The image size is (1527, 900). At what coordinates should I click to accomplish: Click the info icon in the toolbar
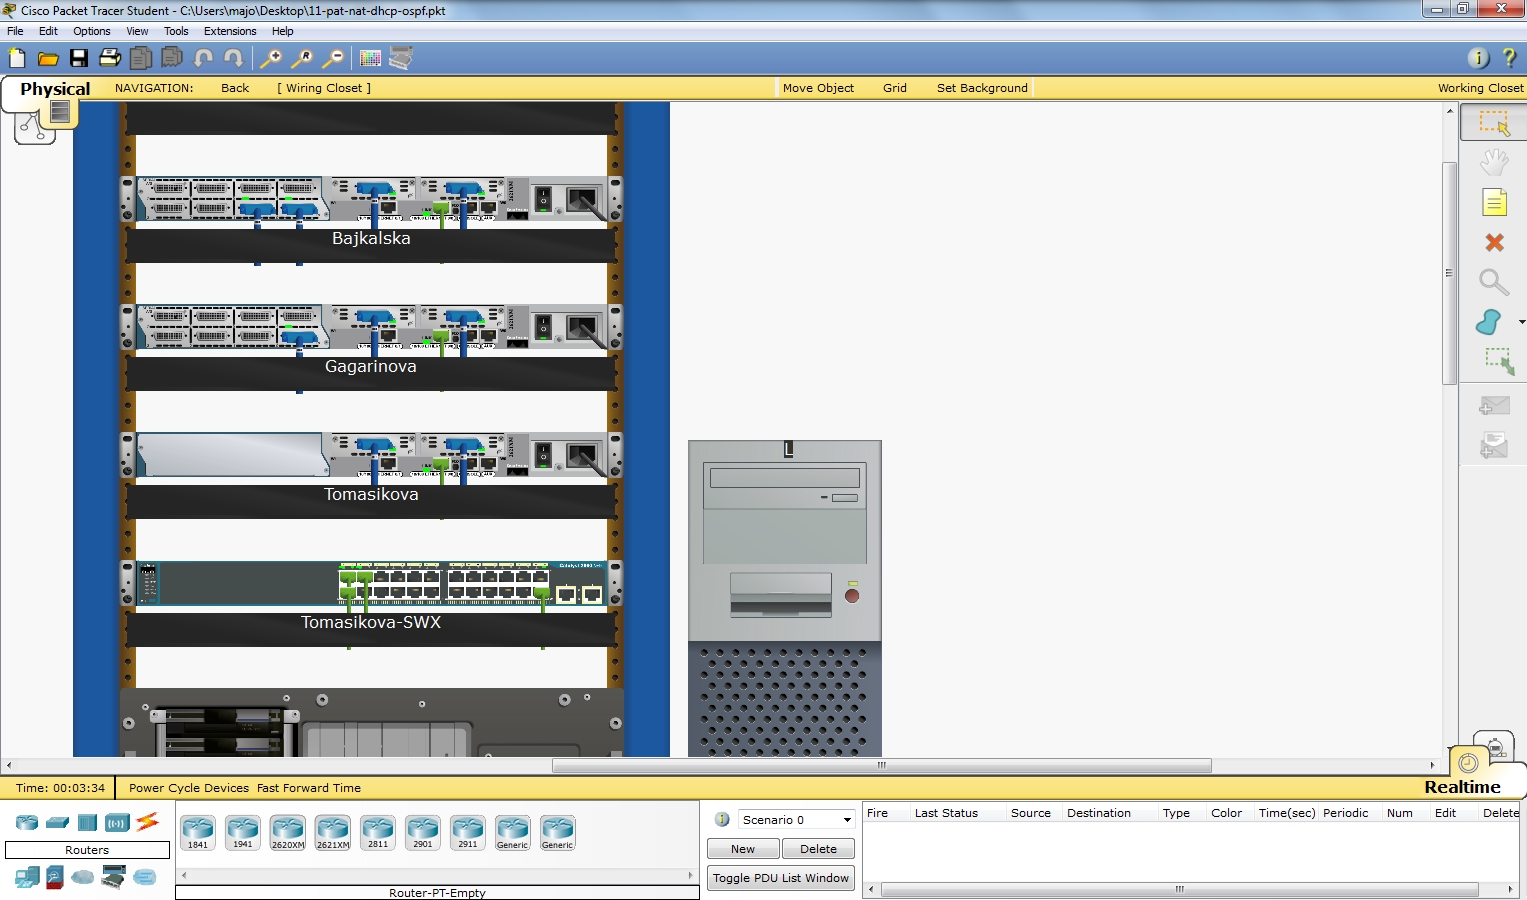(1478, 58)
